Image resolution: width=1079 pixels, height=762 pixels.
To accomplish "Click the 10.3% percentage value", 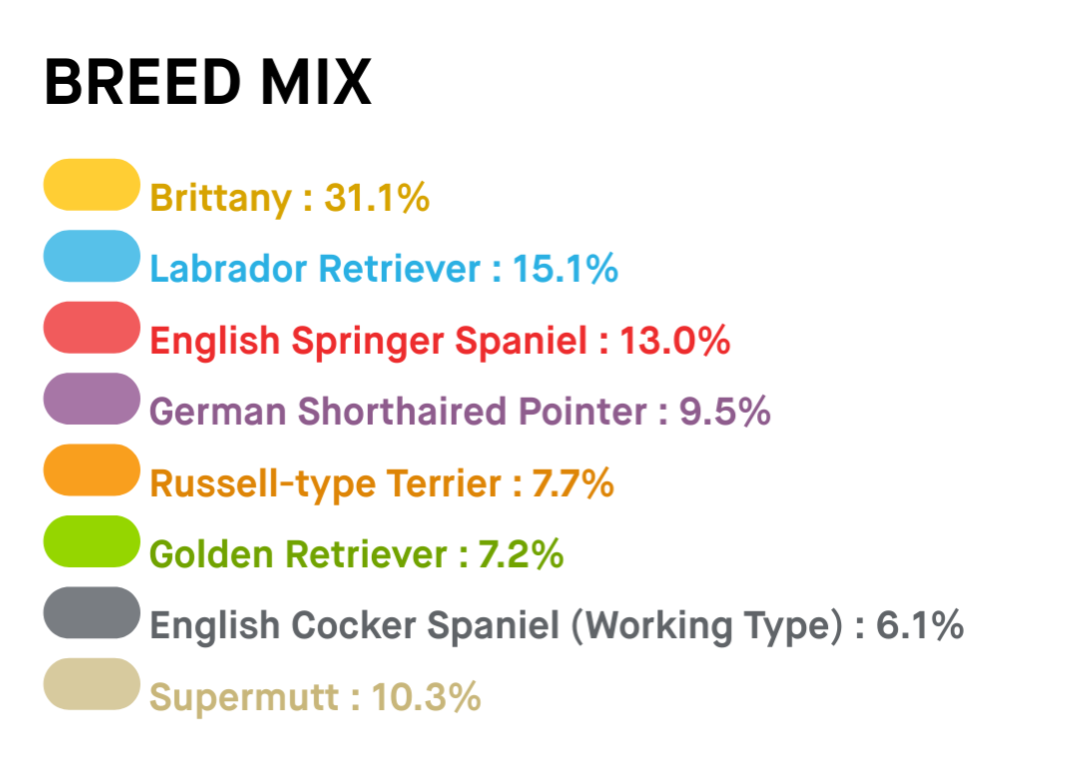I will click(x=427, y=697).
